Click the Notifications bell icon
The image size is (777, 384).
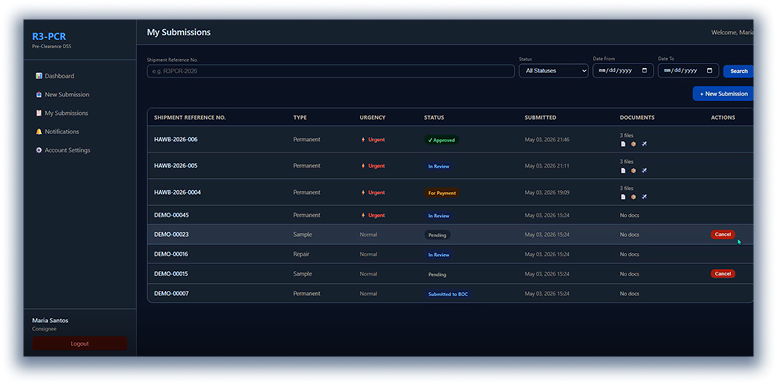pos(39,132)
